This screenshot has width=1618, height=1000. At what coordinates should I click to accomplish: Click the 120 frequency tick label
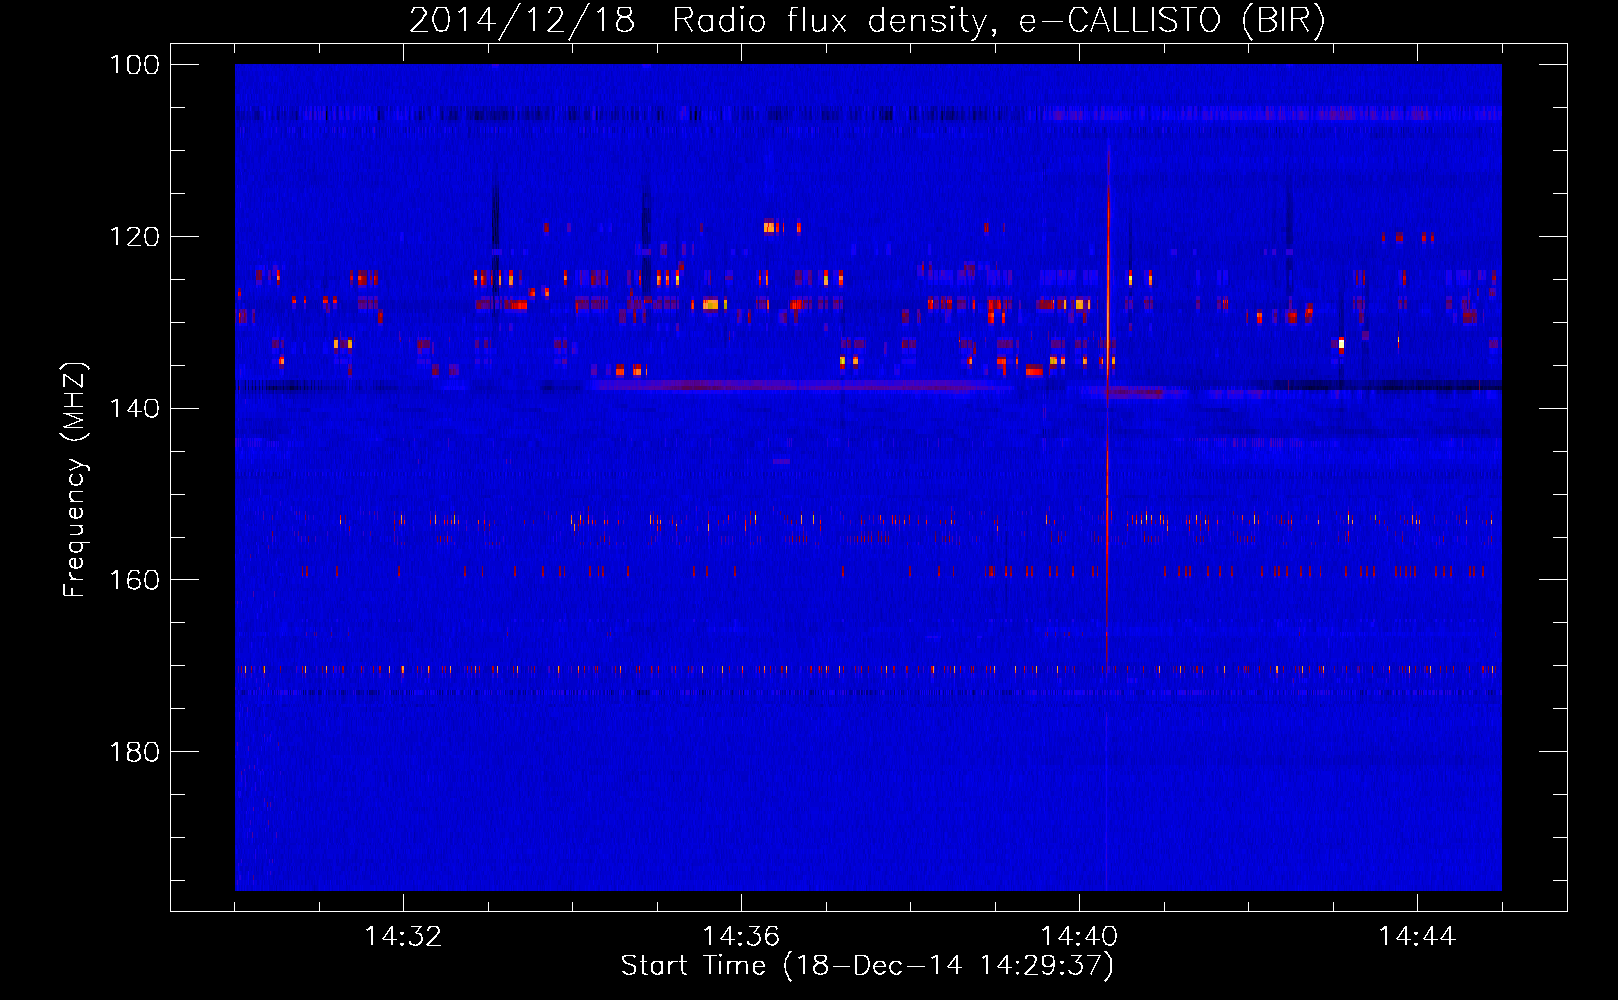coord(134,237)
